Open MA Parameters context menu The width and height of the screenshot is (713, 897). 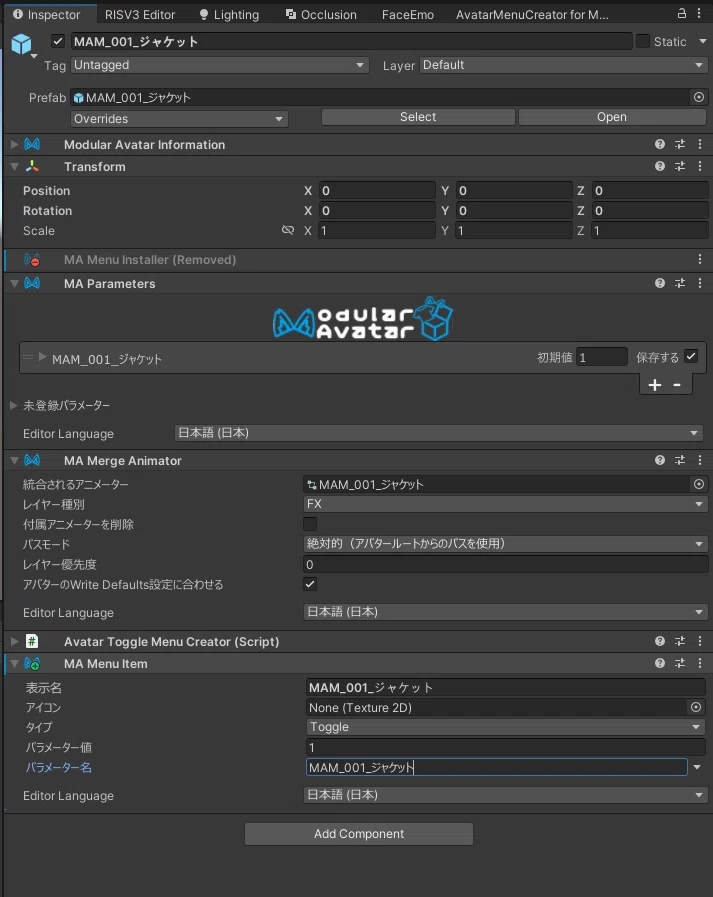click(700, 283)
